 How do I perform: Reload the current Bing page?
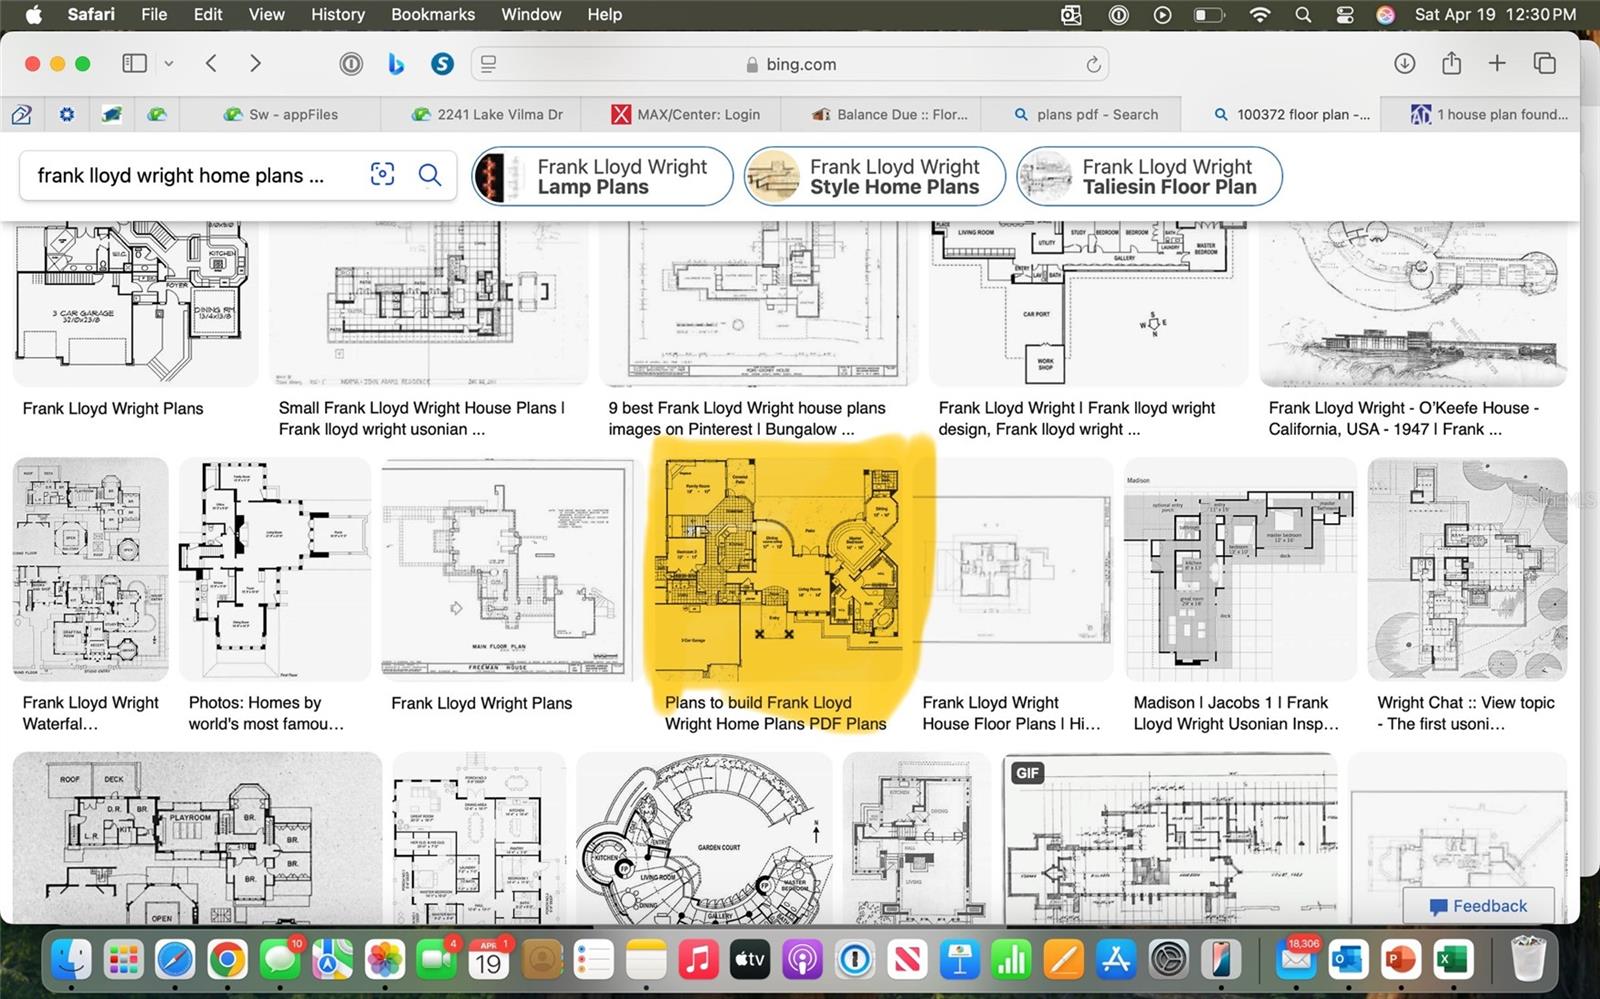1093,64
